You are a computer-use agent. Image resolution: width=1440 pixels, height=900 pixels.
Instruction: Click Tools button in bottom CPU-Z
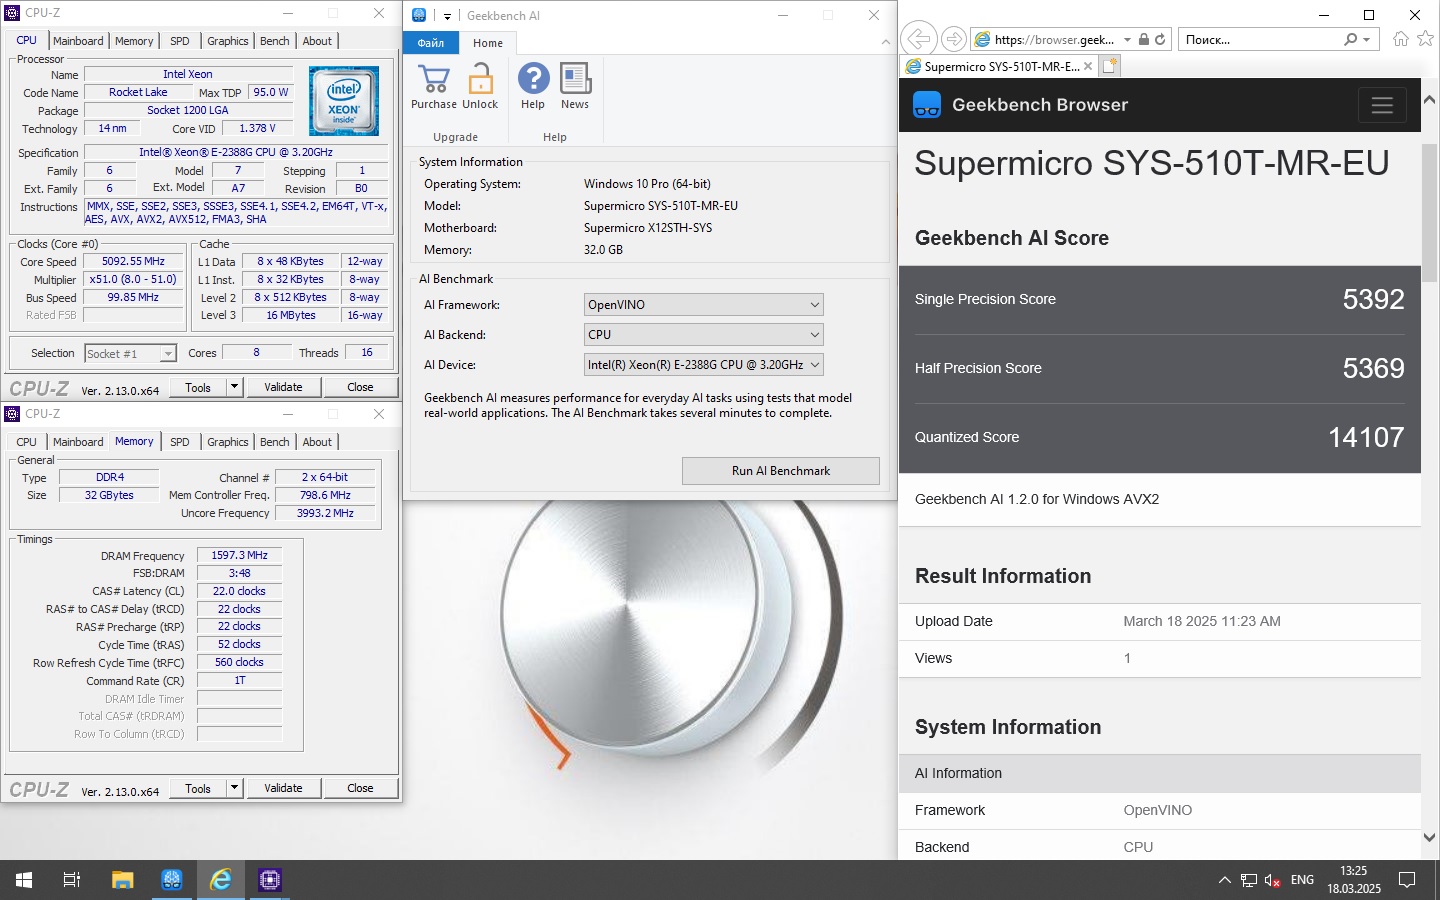pyautogui.click(x=198, y=788)
